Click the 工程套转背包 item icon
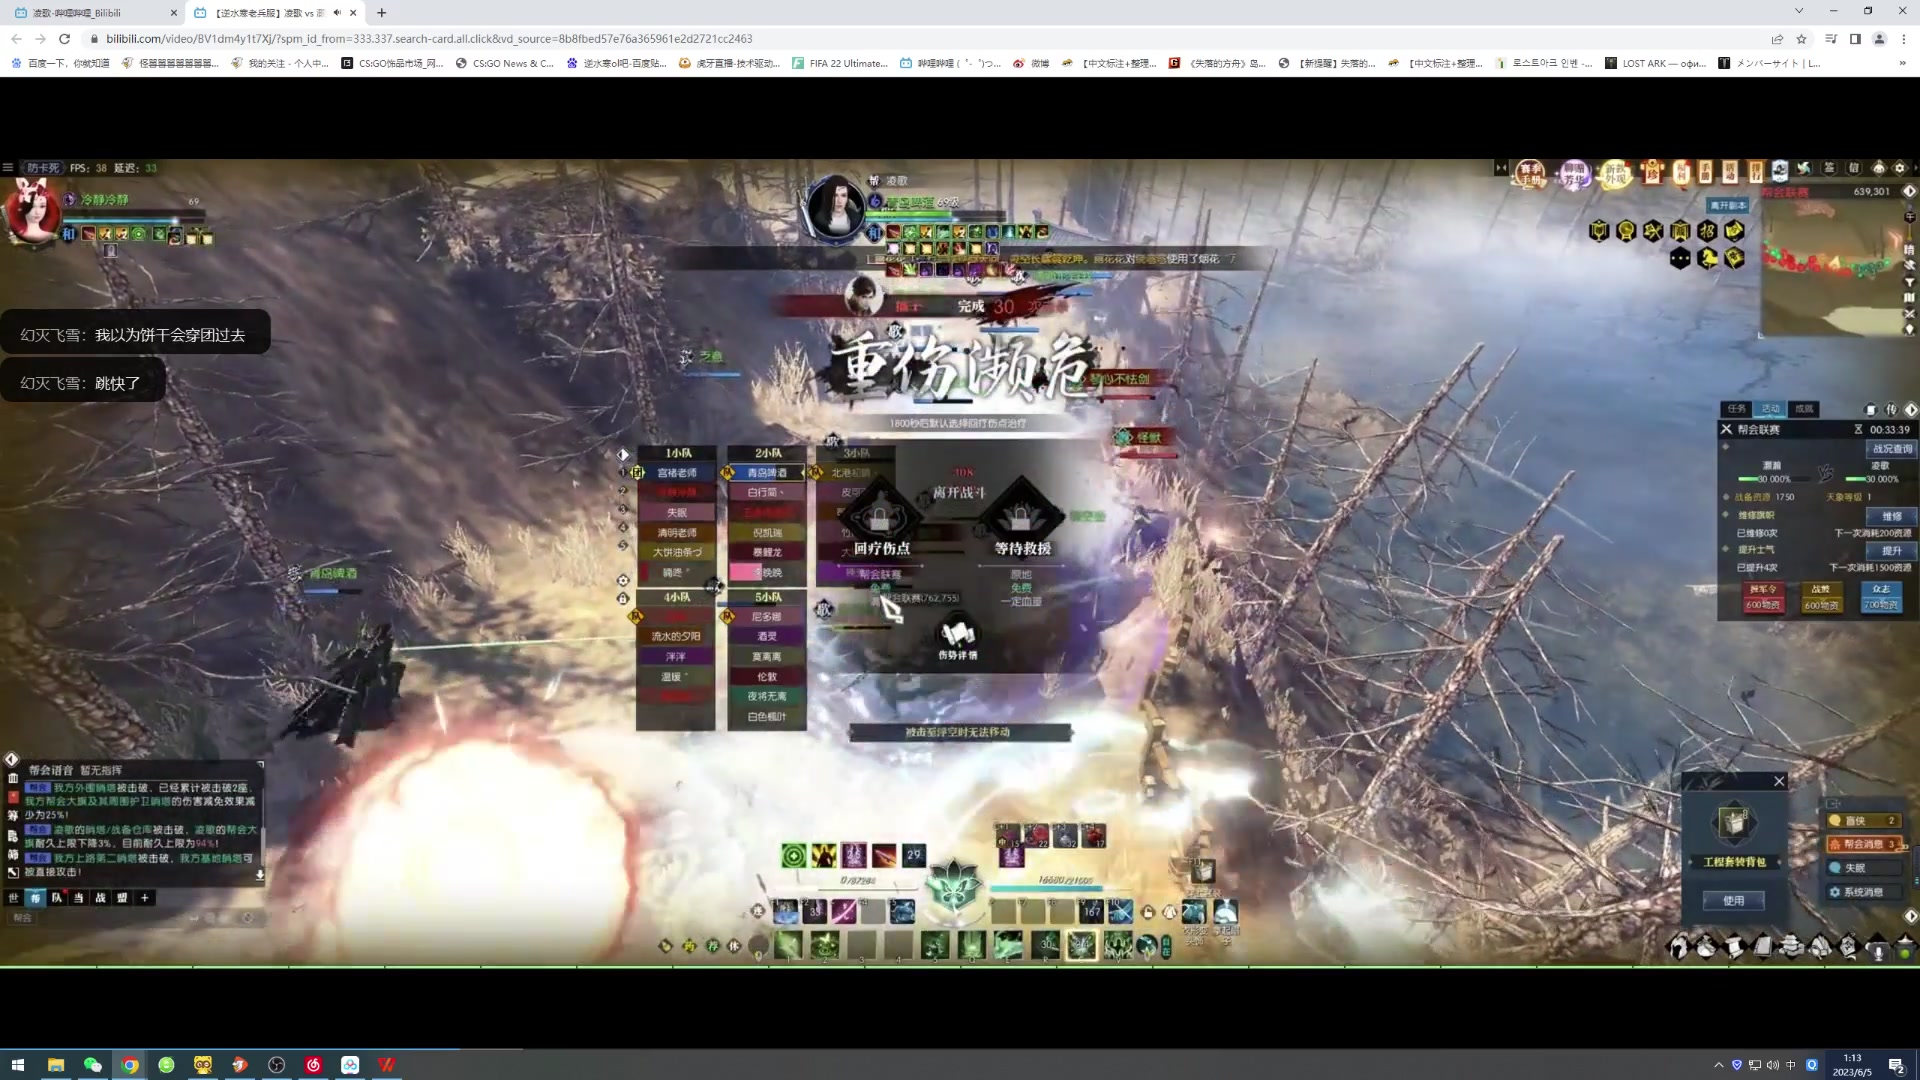This screenshot has height=1080, width=1920. click(x=1733, y=822)
